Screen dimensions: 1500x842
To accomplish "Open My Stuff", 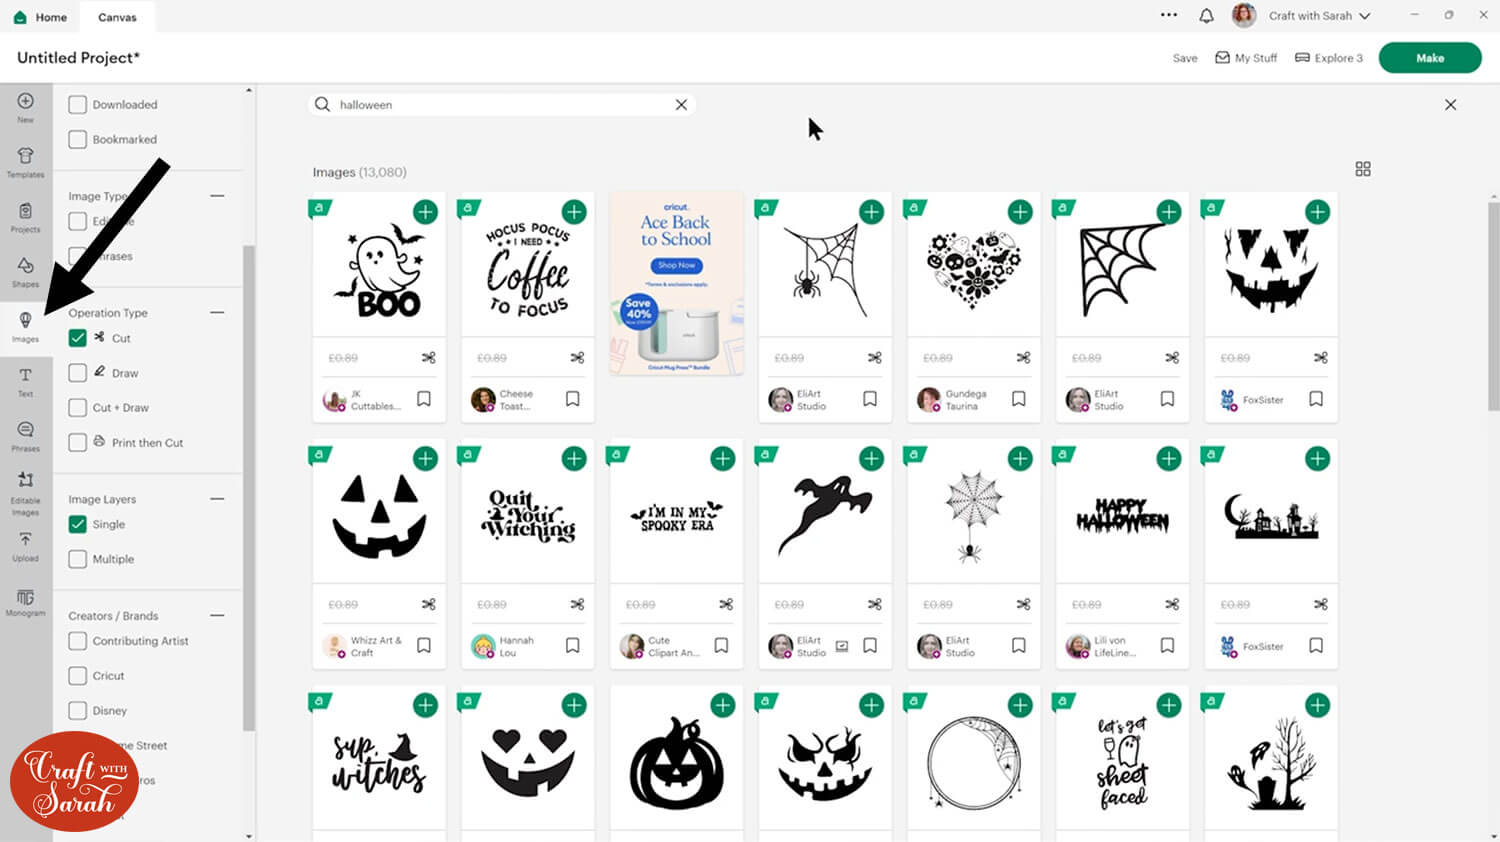I will (x=1246, y=58).
